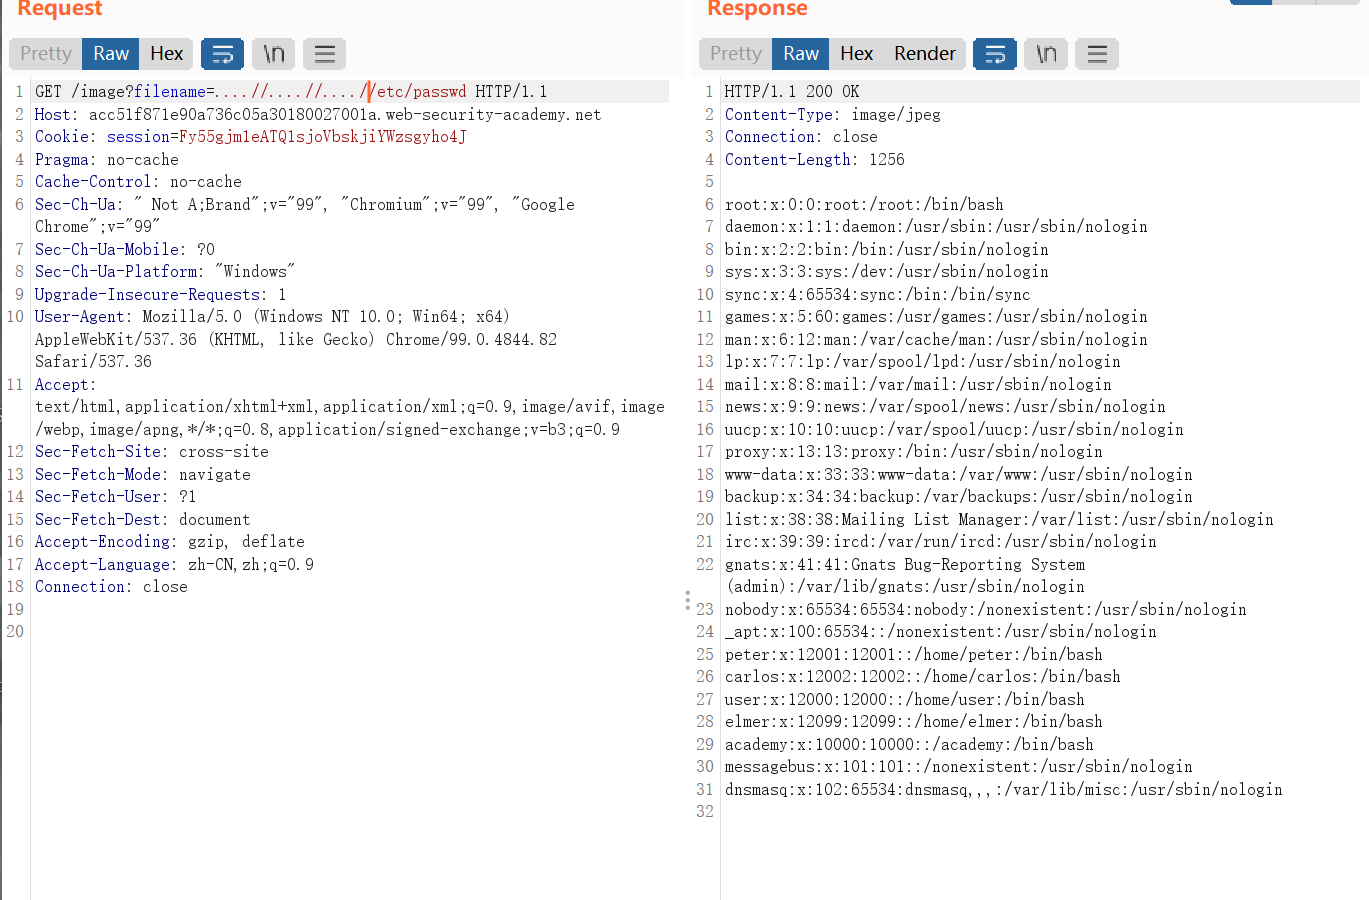Image resolution: width=1369 pixels, height=900 pixels.
Task: Click the Content-Length: 1256 header
Action: pos(815,160)
